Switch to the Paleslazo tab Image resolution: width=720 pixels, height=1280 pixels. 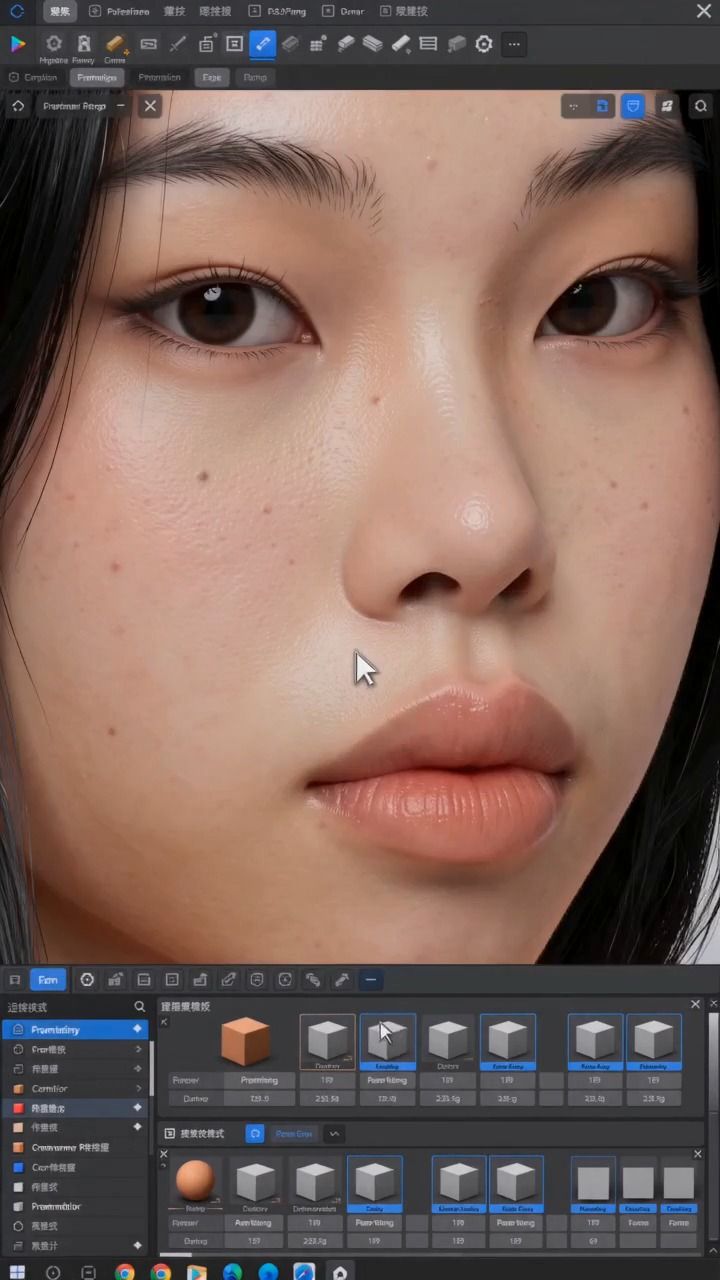(x=120, y=11)
